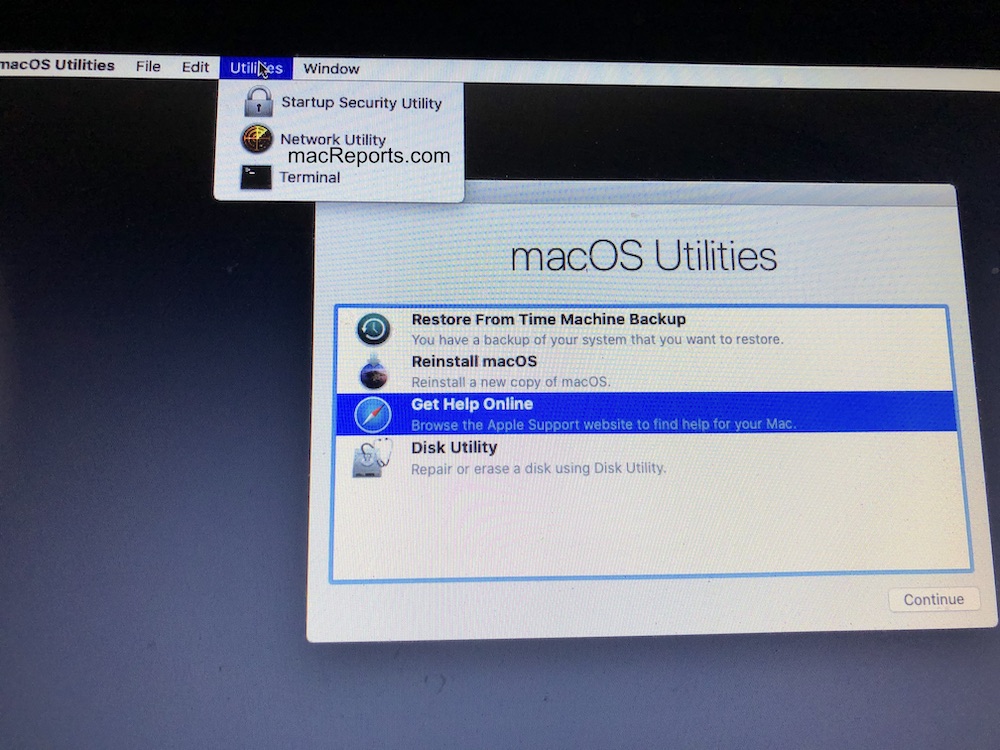Select the Disk Utility option

[x=645, y=457]
